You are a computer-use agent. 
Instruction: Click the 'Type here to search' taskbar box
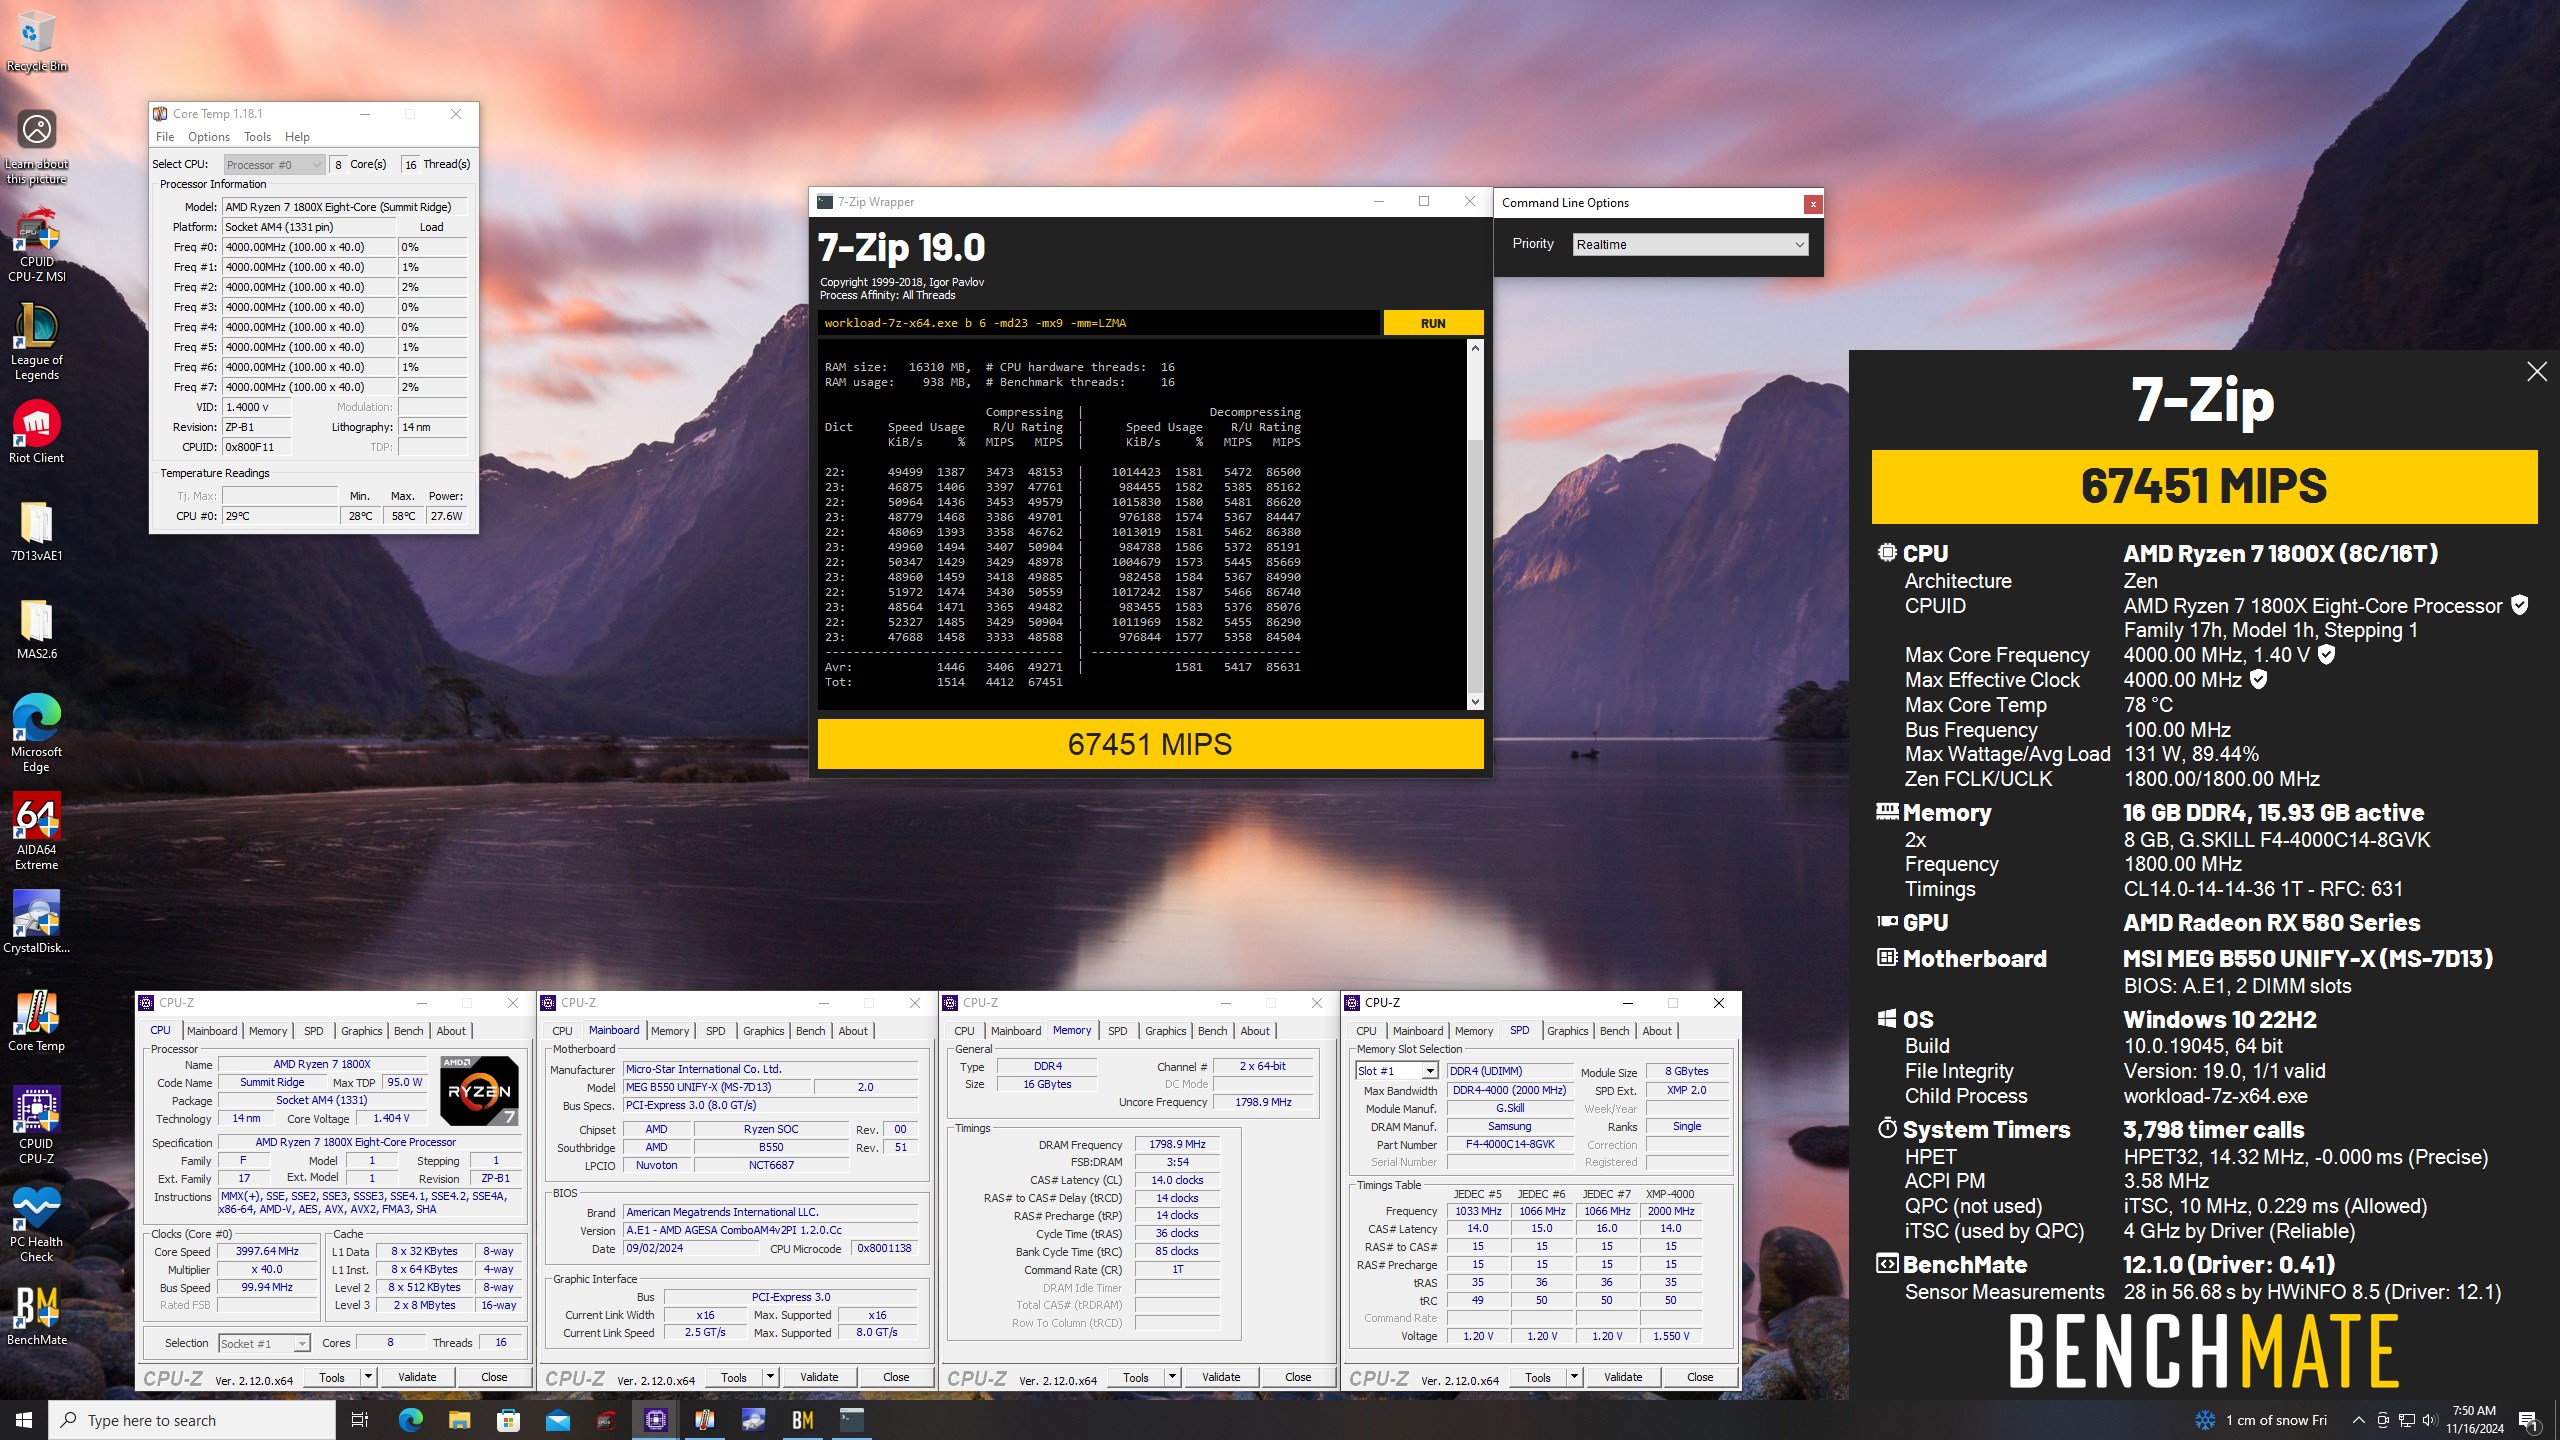click(192, 1420)
